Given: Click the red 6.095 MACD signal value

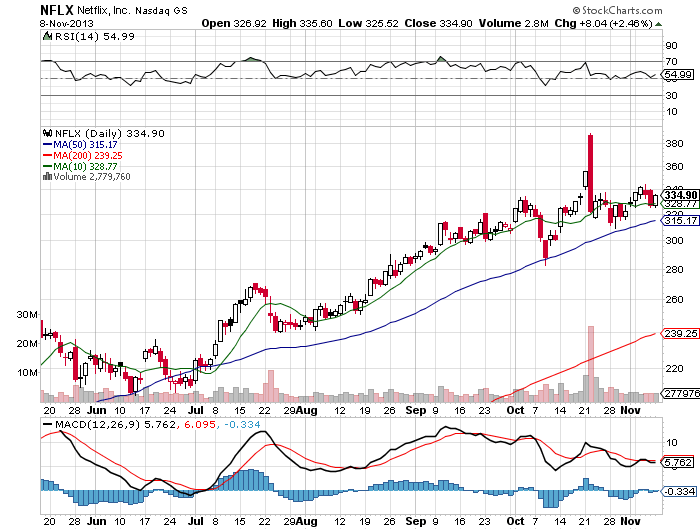Looking at the screenshot, I should [x=200, y=425].
